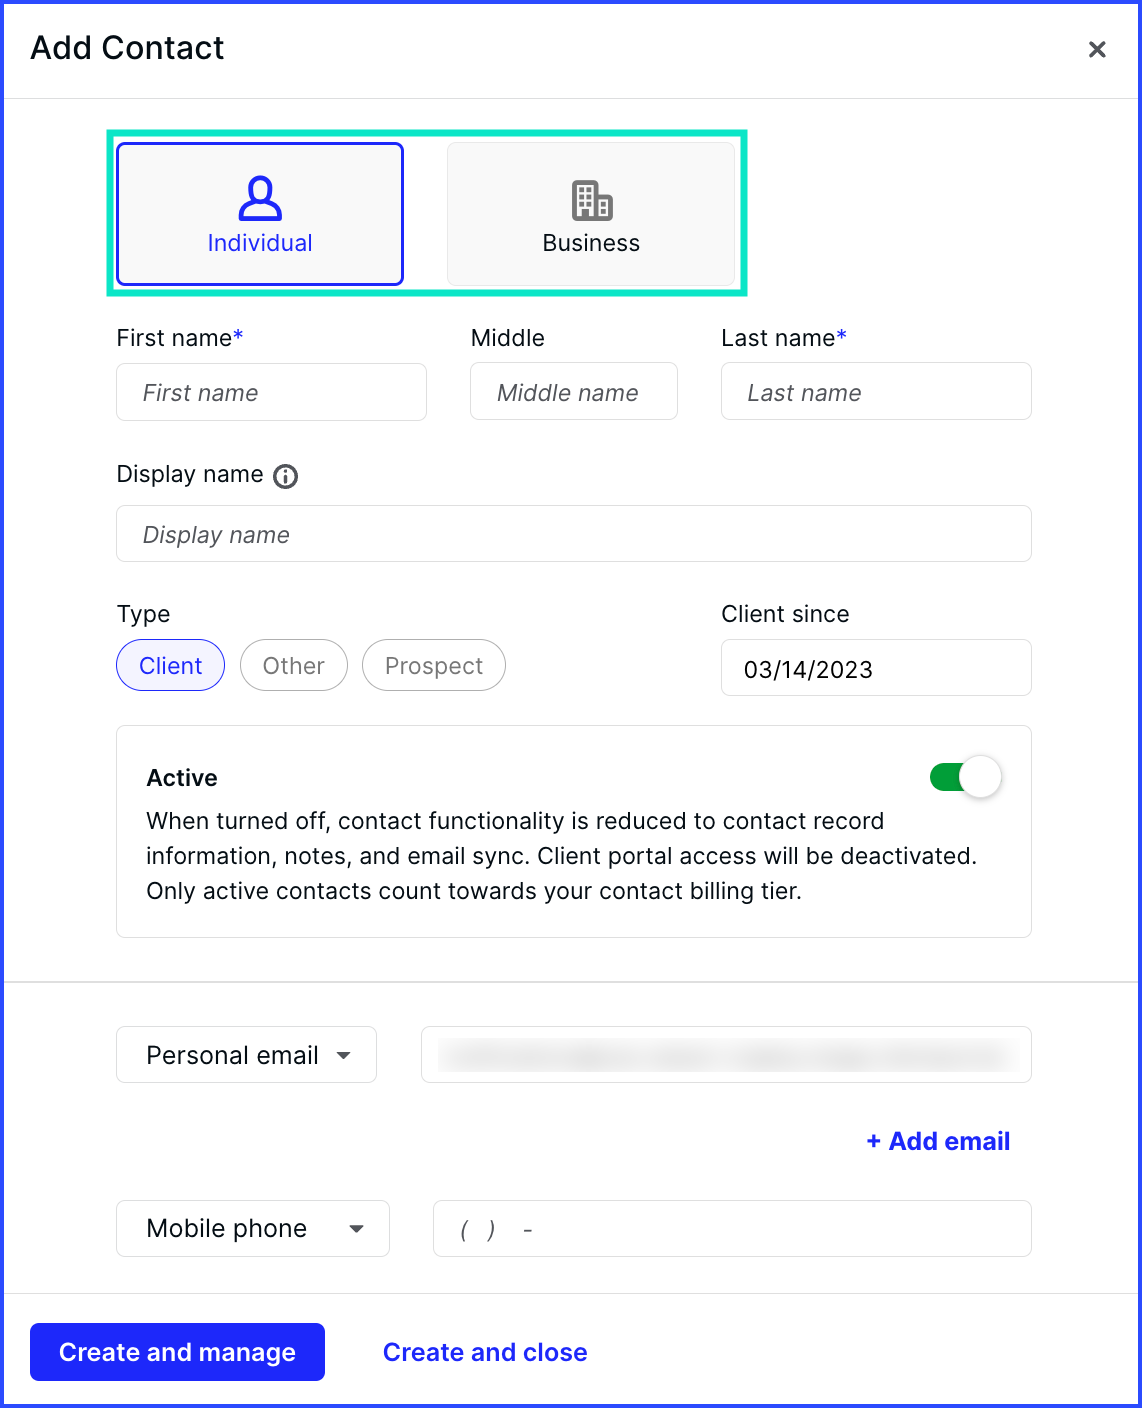Viewport: 1142px width, 1408px height.
Task: Choose the Prospect type option
Action: click(434, 665)
